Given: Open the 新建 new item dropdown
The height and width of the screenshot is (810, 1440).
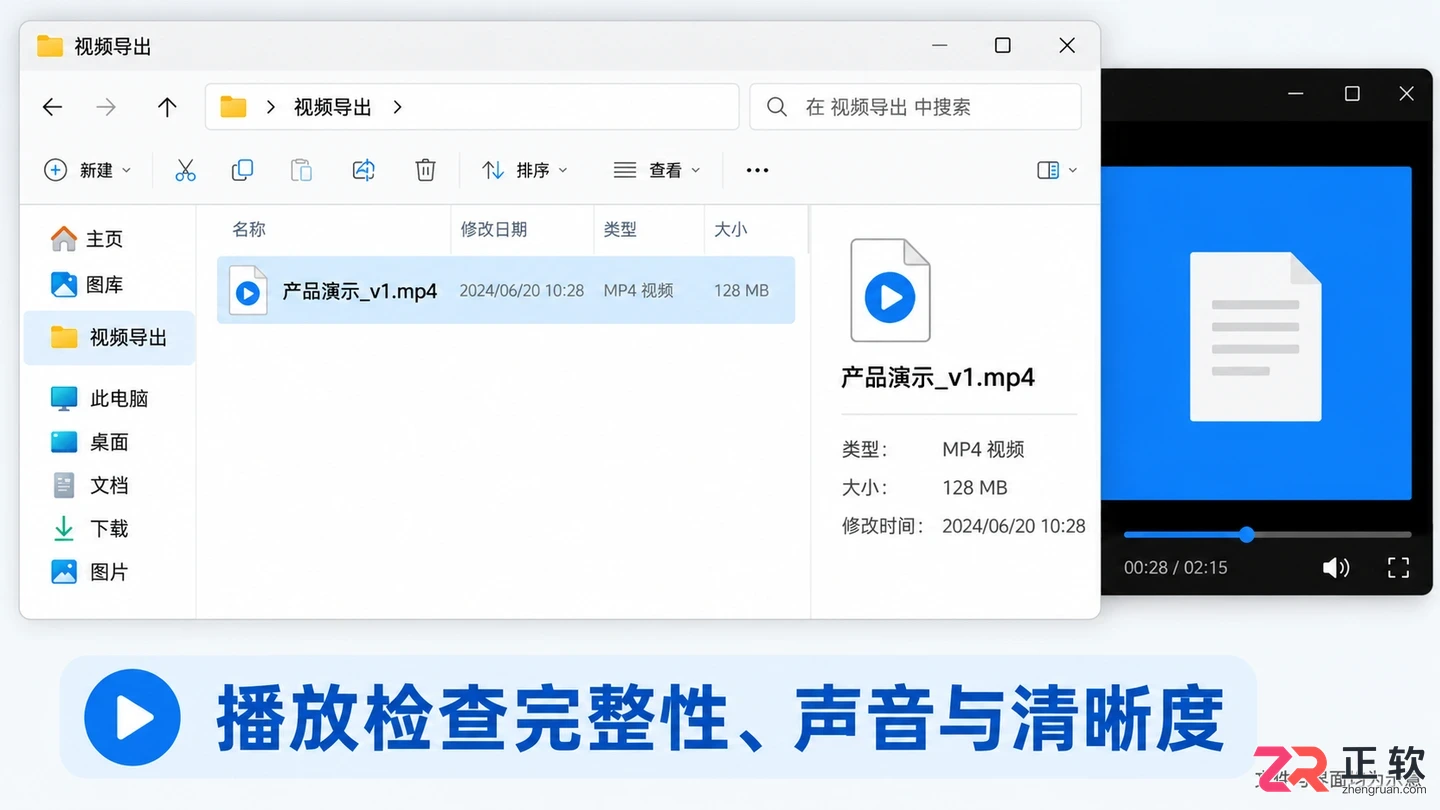Looking at the screenshot, I should [88, 170].
